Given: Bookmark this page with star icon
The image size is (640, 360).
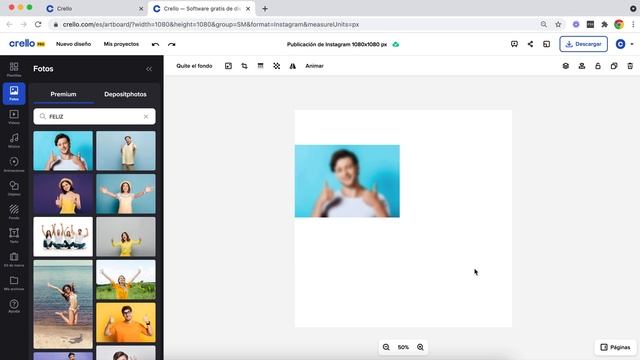Looking at the screenshot, I should click(558, 24).
